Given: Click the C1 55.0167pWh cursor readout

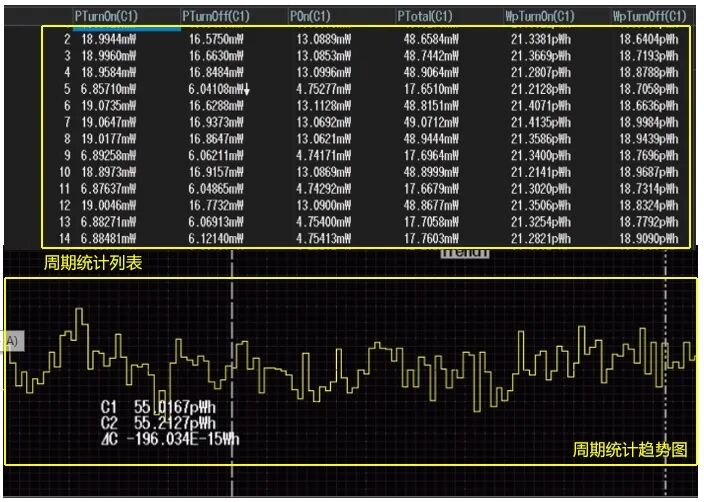Looking at the screenshot, I should [x=158, y=407].
